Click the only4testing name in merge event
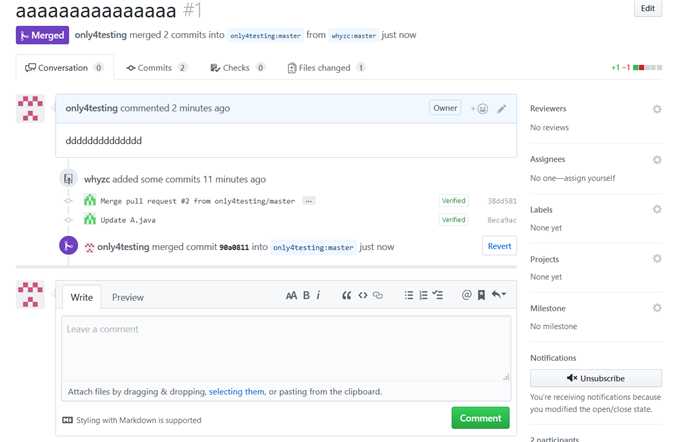Viewport: 698px width, 442px height. 123,247
